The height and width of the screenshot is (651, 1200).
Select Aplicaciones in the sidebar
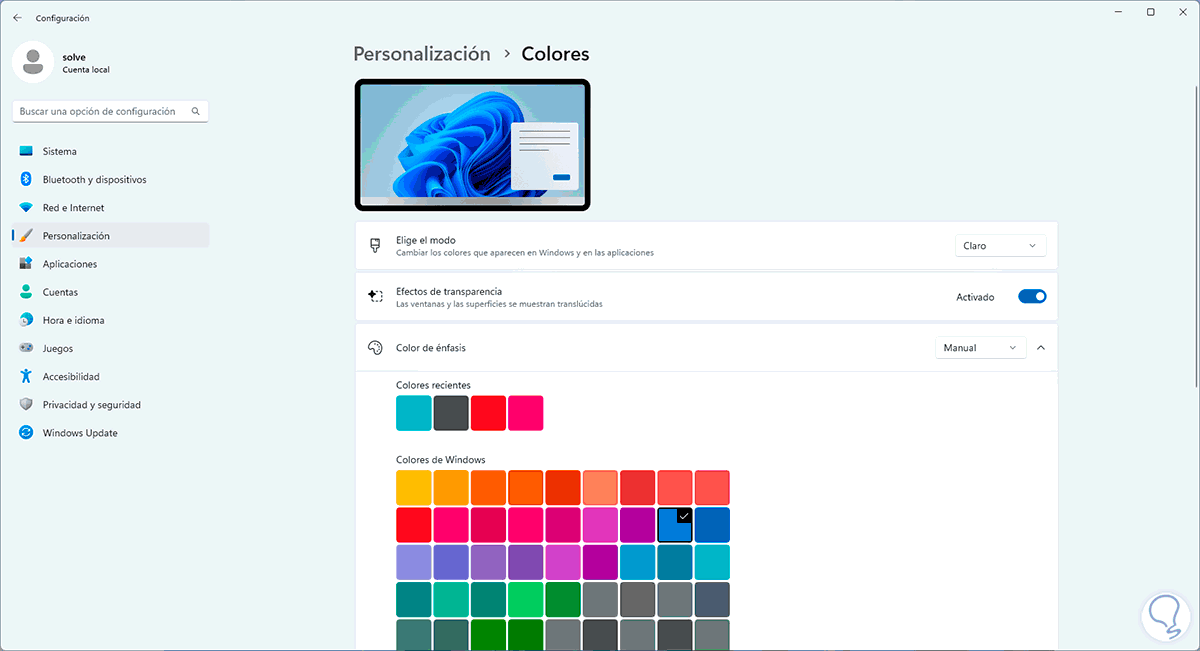[x=110, y=264]
